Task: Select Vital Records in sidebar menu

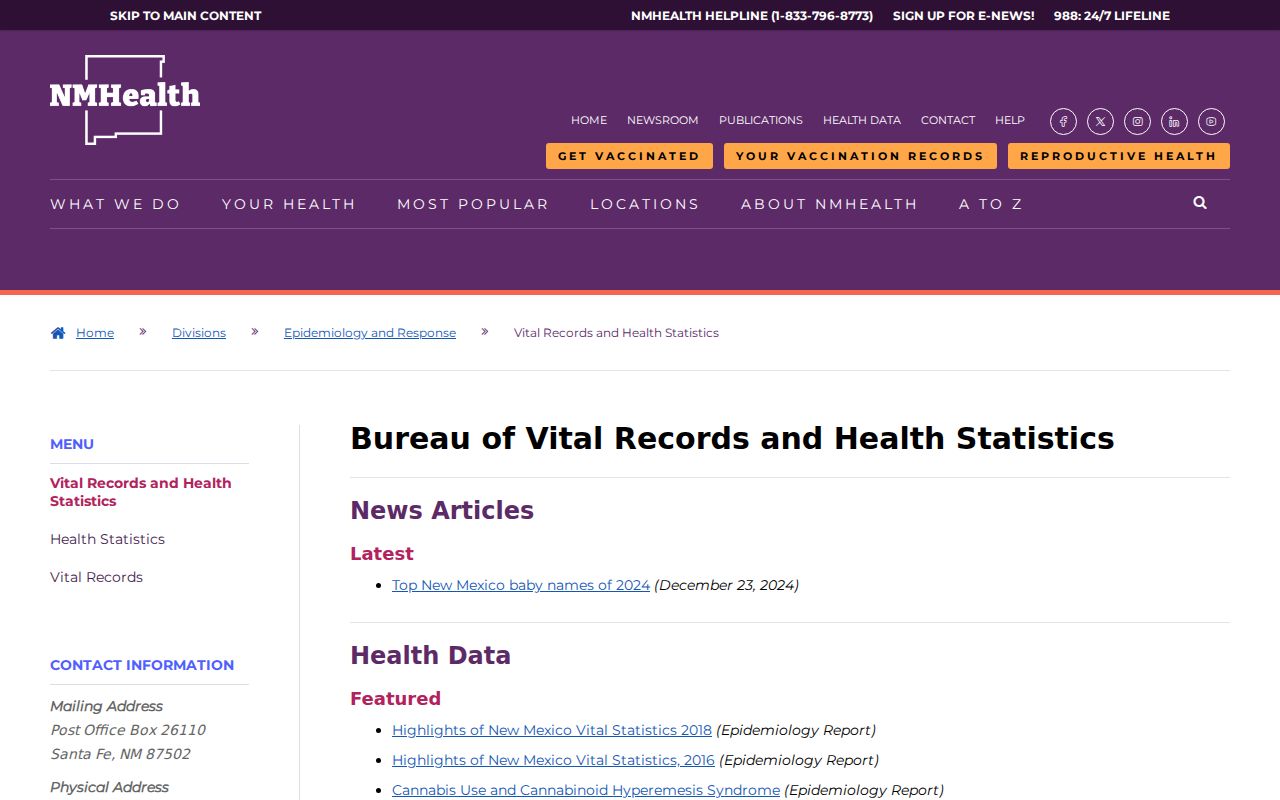Action: pyautogui.click(x=97, y=577)
